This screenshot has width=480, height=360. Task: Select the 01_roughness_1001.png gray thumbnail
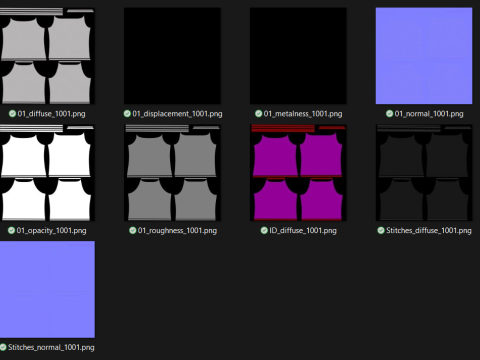172,173
